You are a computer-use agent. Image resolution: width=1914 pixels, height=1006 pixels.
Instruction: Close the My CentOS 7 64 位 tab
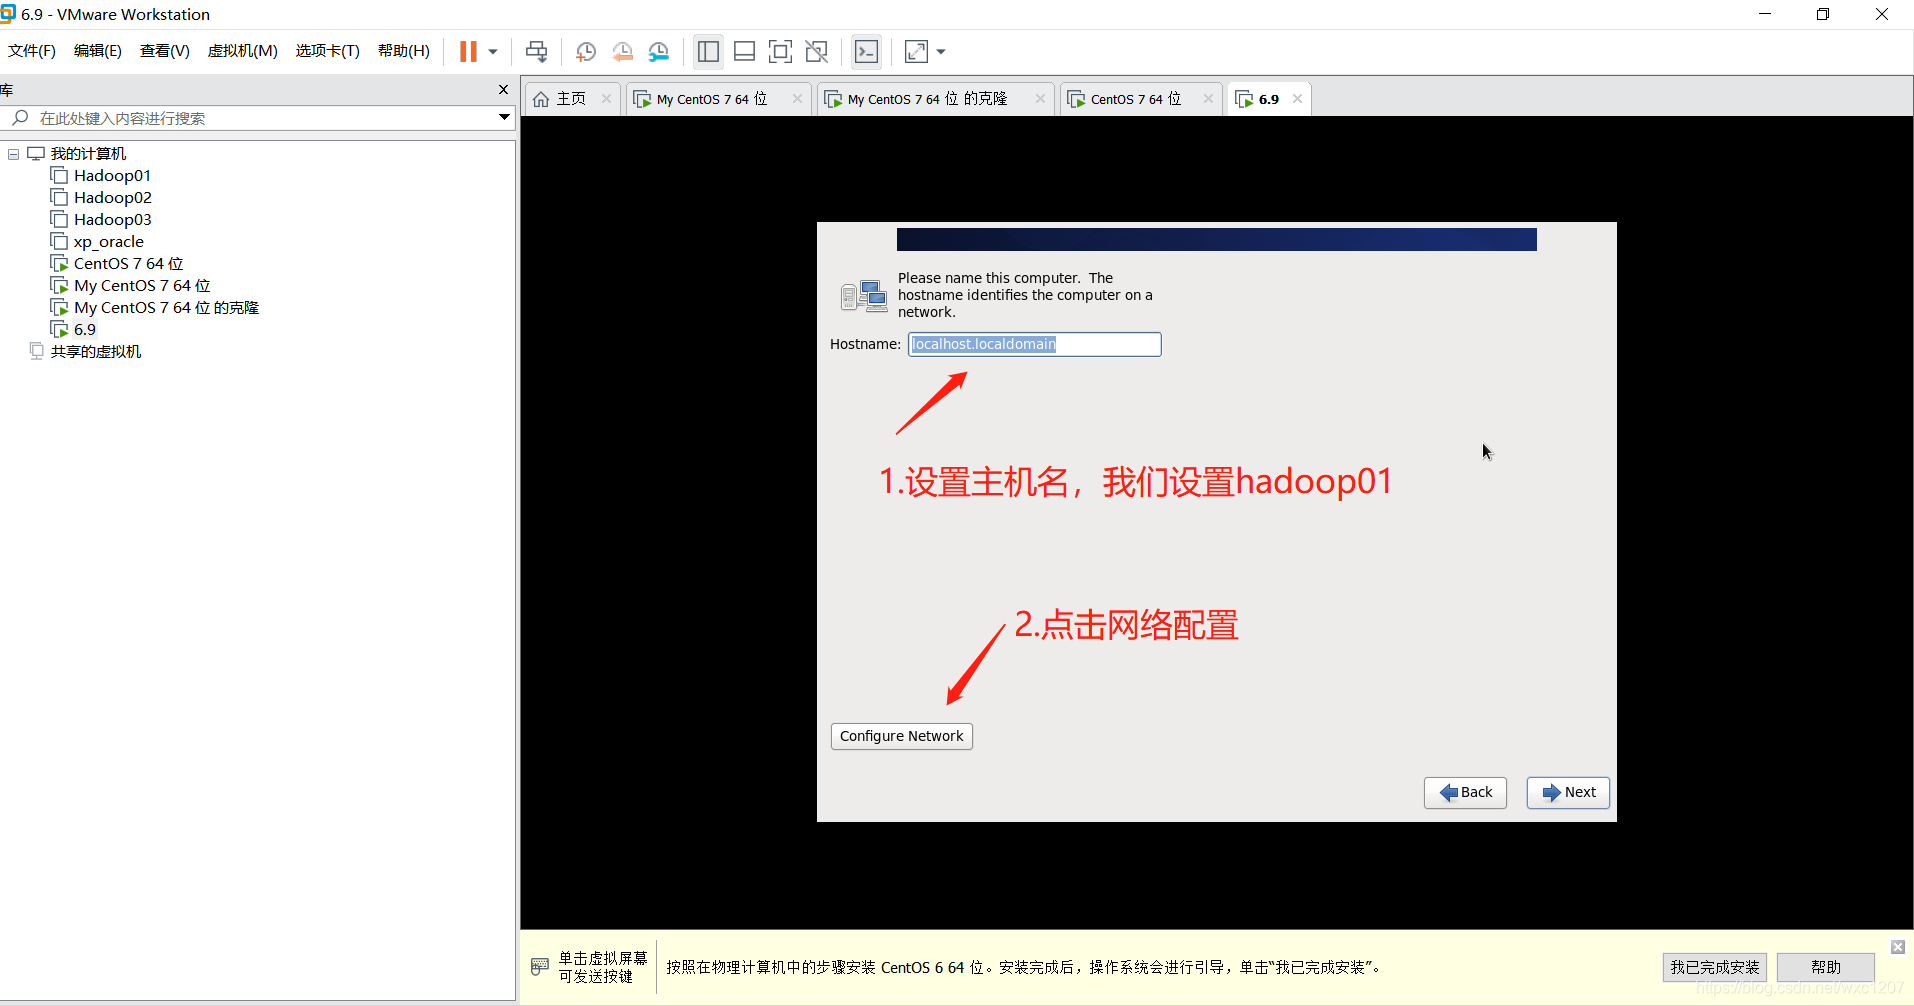coord(797,99)
